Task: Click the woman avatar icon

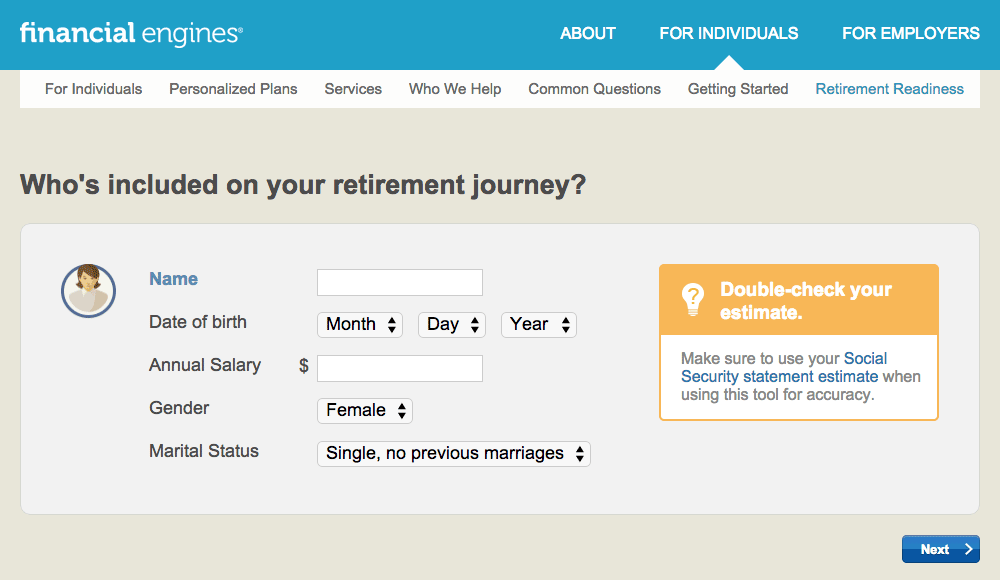Action: [89, 290]
